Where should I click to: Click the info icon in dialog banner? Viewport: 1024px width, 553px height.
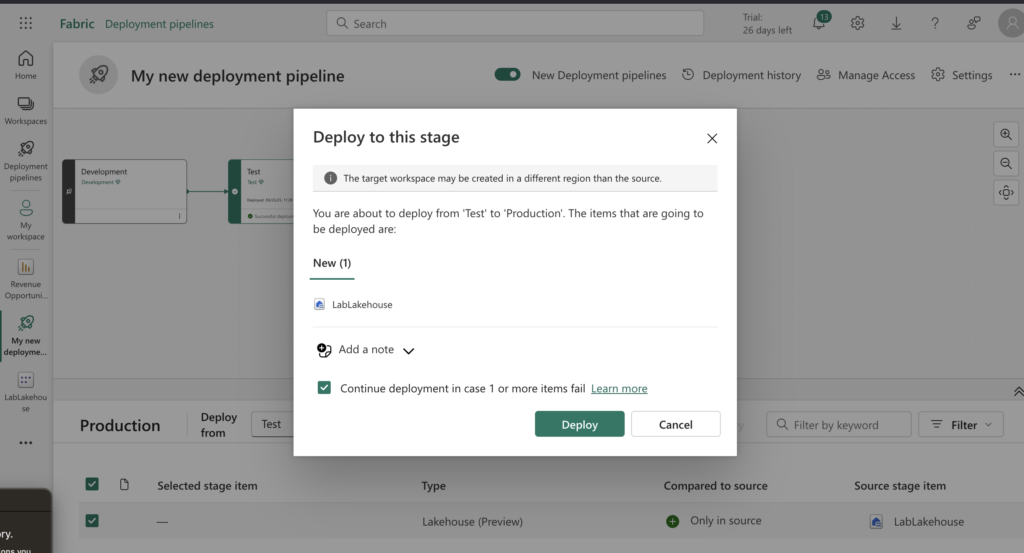coord(330,178)
